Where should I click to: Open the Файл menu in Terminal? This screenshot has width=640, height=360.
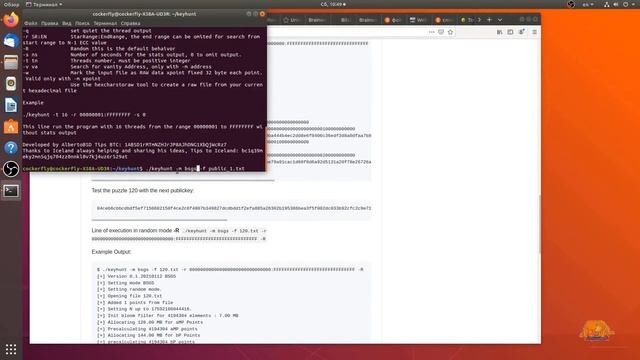[x=31, y=23]
